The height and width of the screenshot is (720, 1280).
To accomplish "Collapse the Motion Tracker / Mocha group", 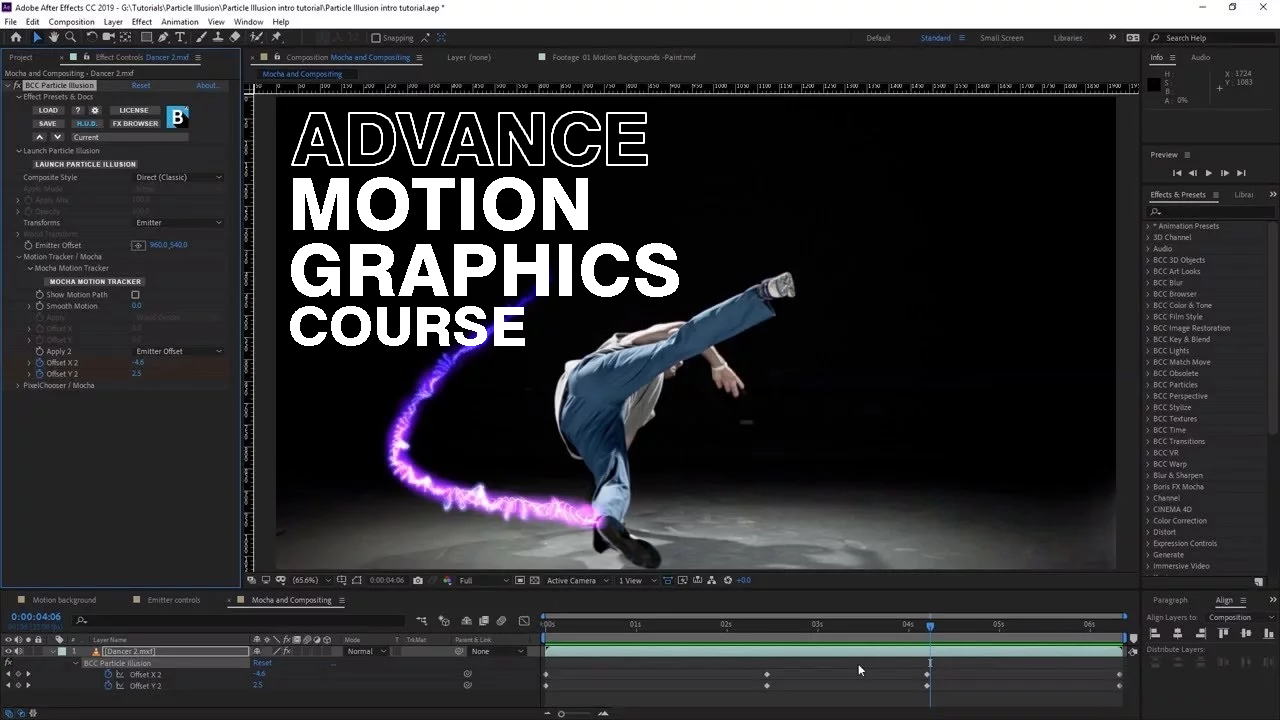I will click(x=18, y=257).
